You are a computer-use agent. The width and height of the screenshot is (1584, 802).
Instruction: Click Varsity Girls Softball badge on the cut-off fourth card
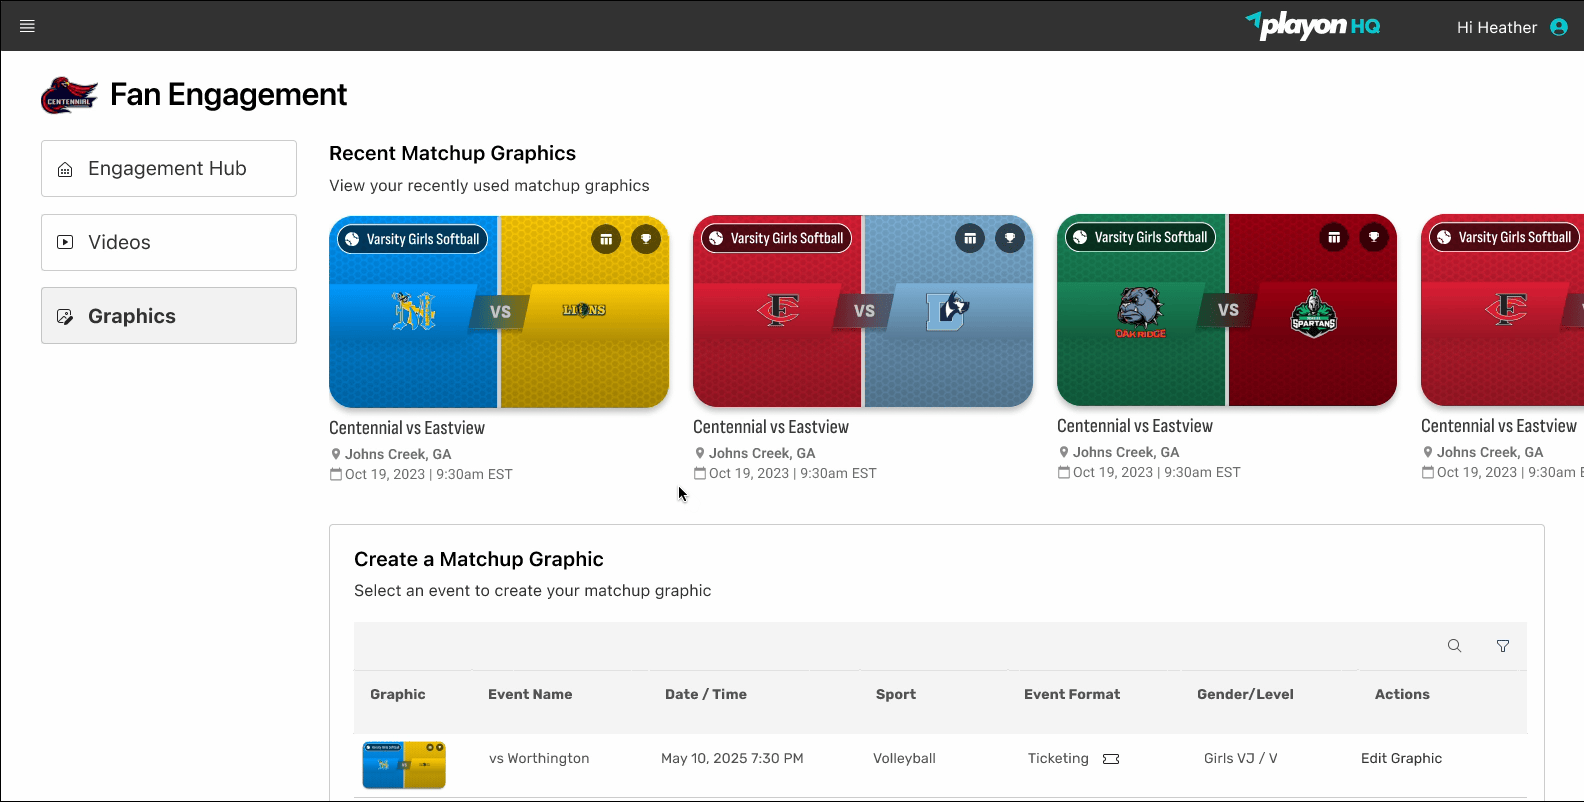[x=1505, y=237]
